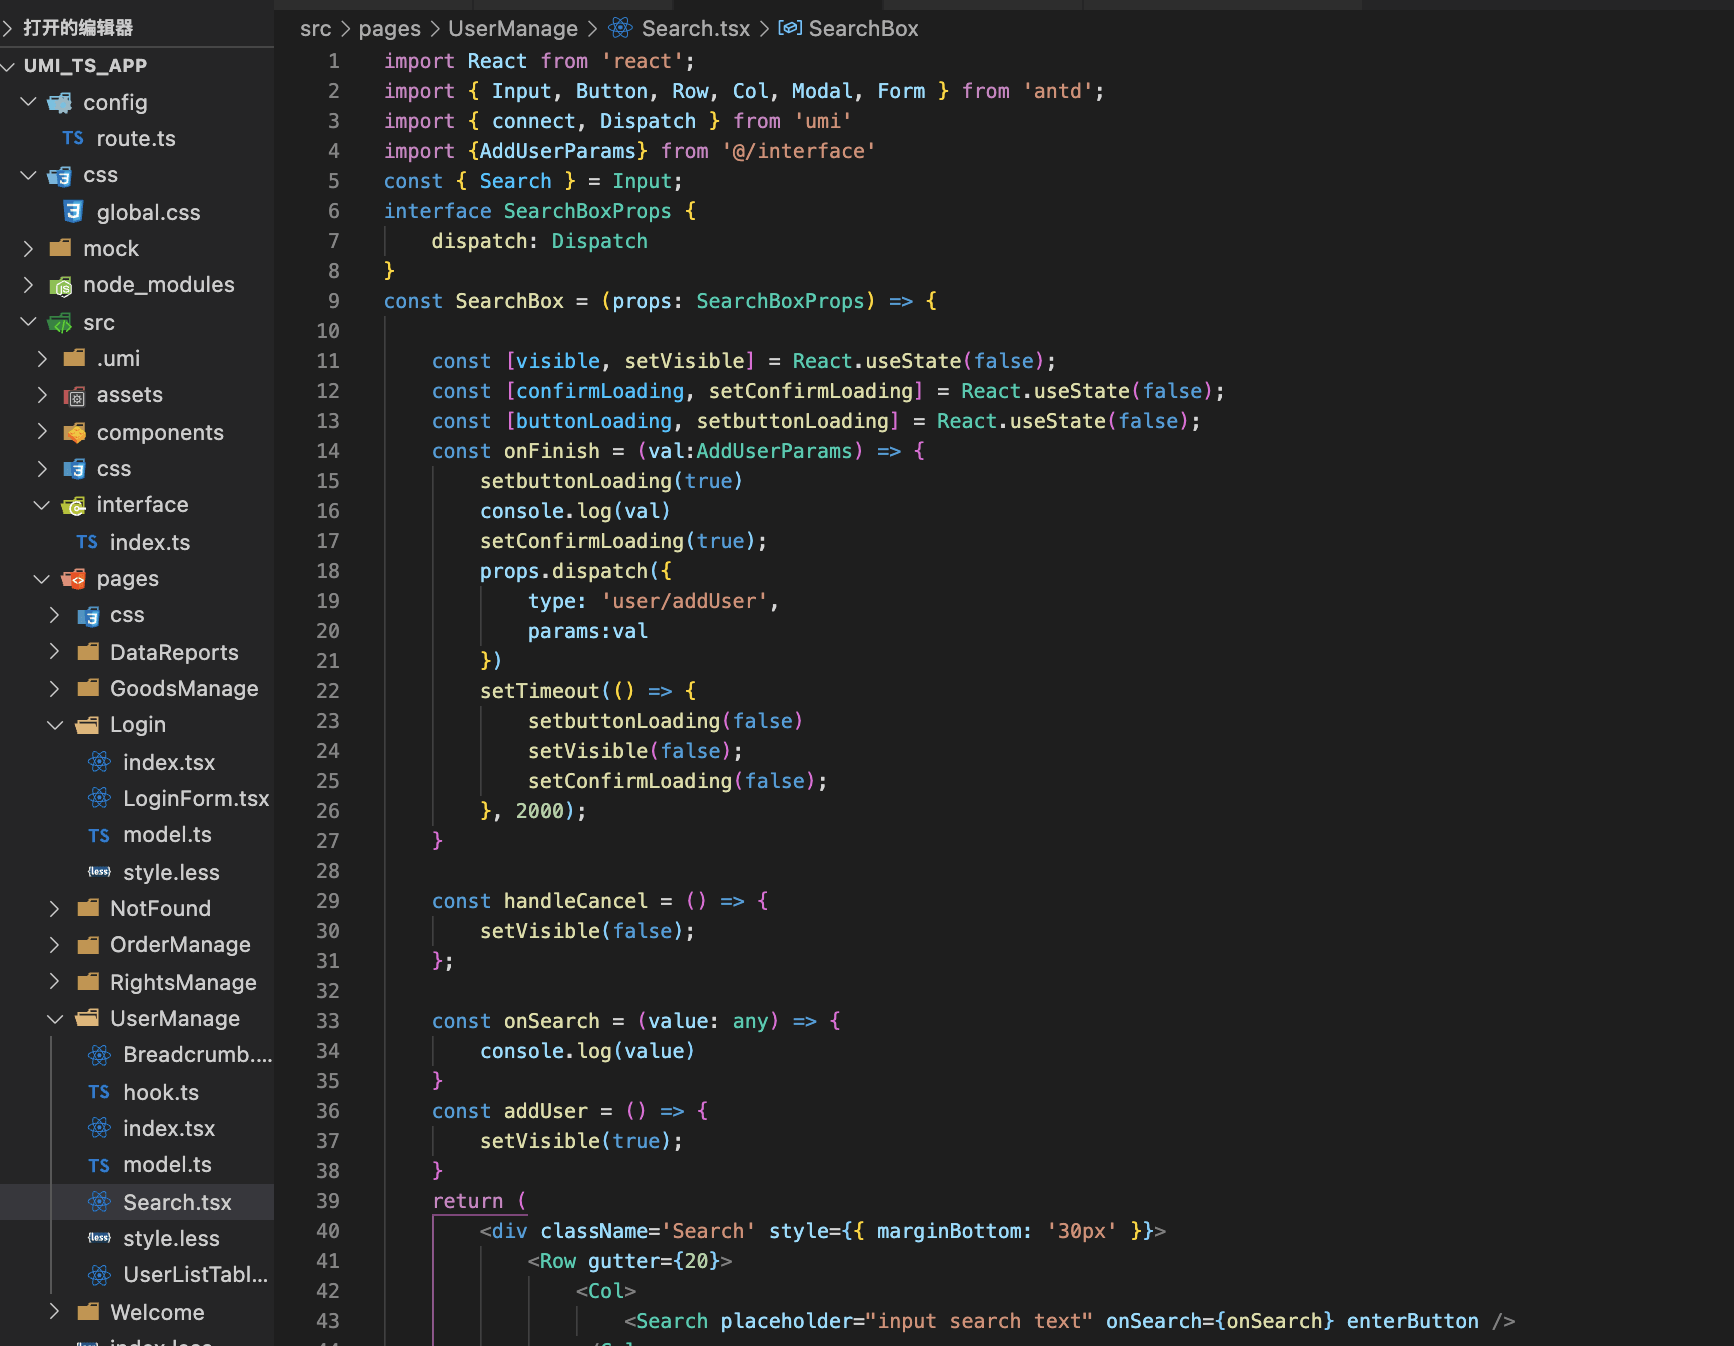Click the React icon in breadcrumb Search.tsx
The width and height of the screenshot is (1734, 1346).
point(620,28)
